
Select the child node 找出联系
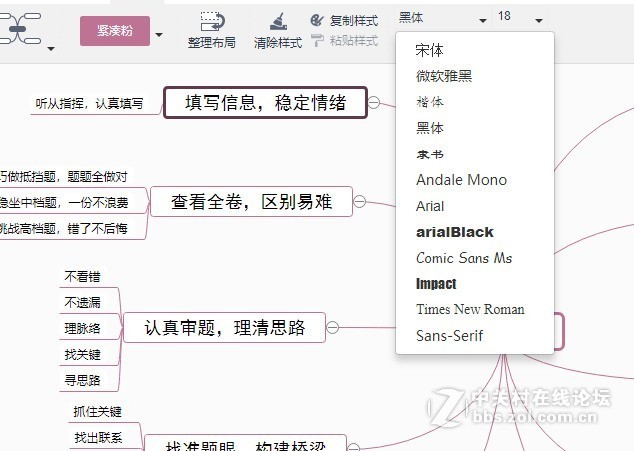[x=98, y=438]
